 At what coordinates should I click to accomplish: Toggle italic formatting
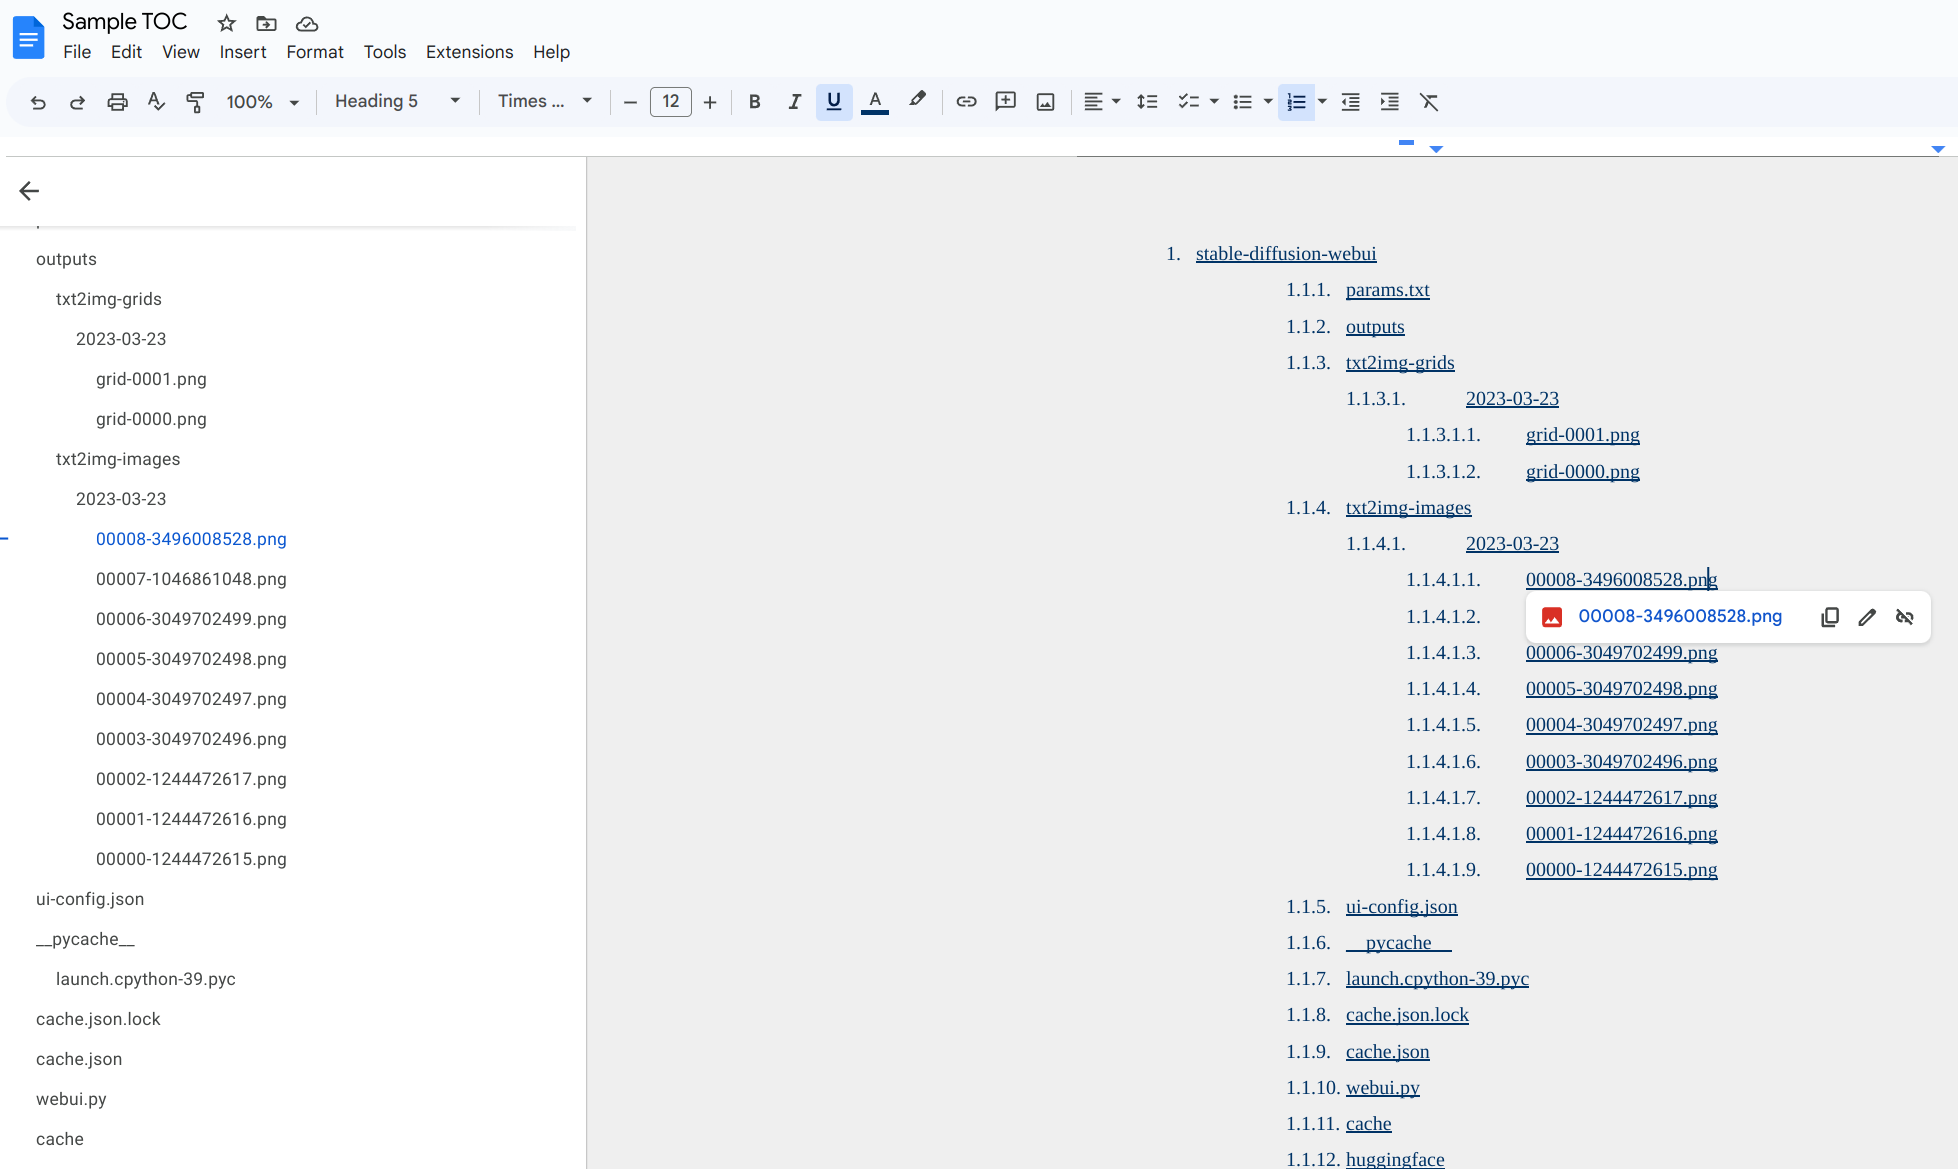(794, 102)
